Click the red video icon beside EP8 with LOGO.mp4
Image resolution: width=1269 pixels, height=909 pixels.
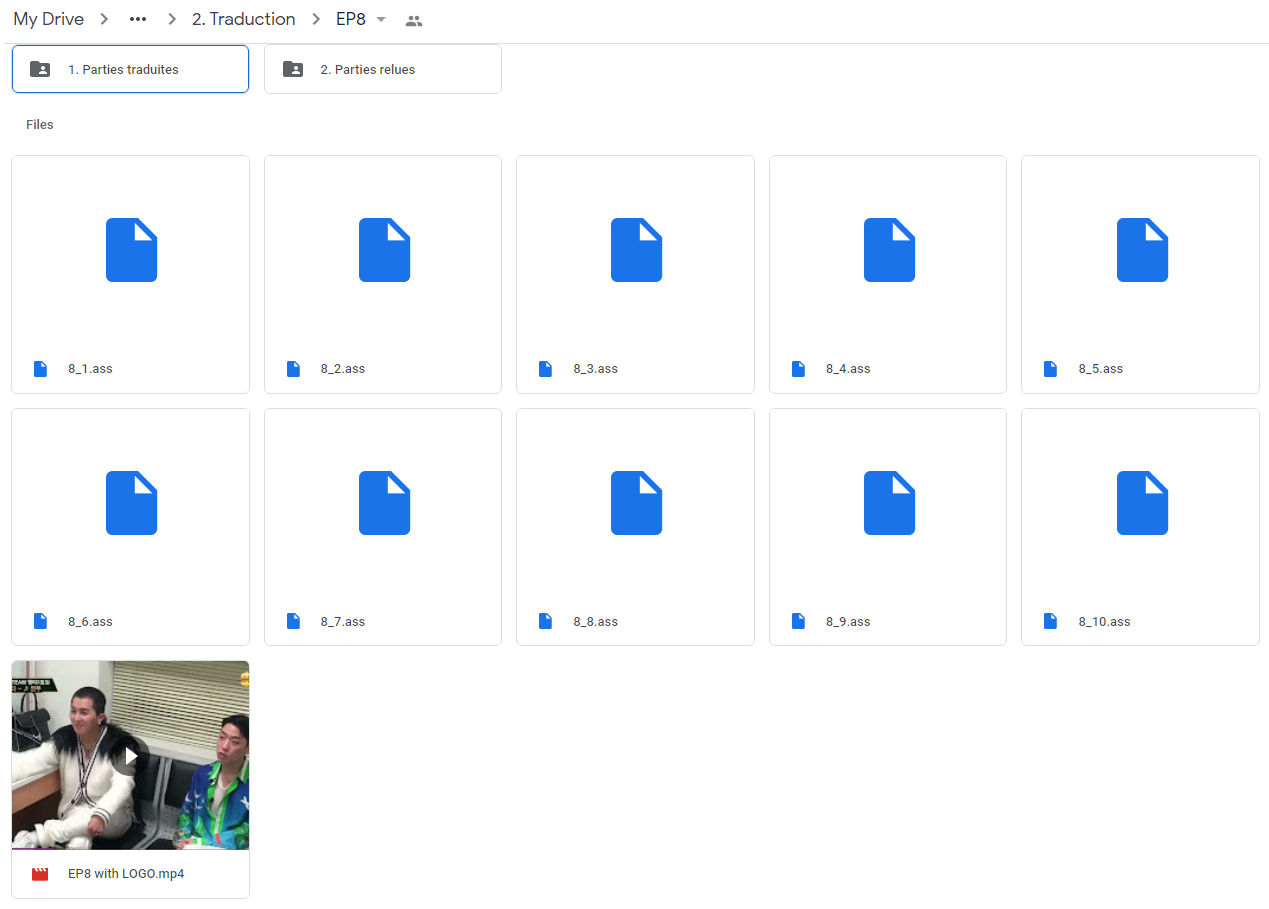[40, 874]
